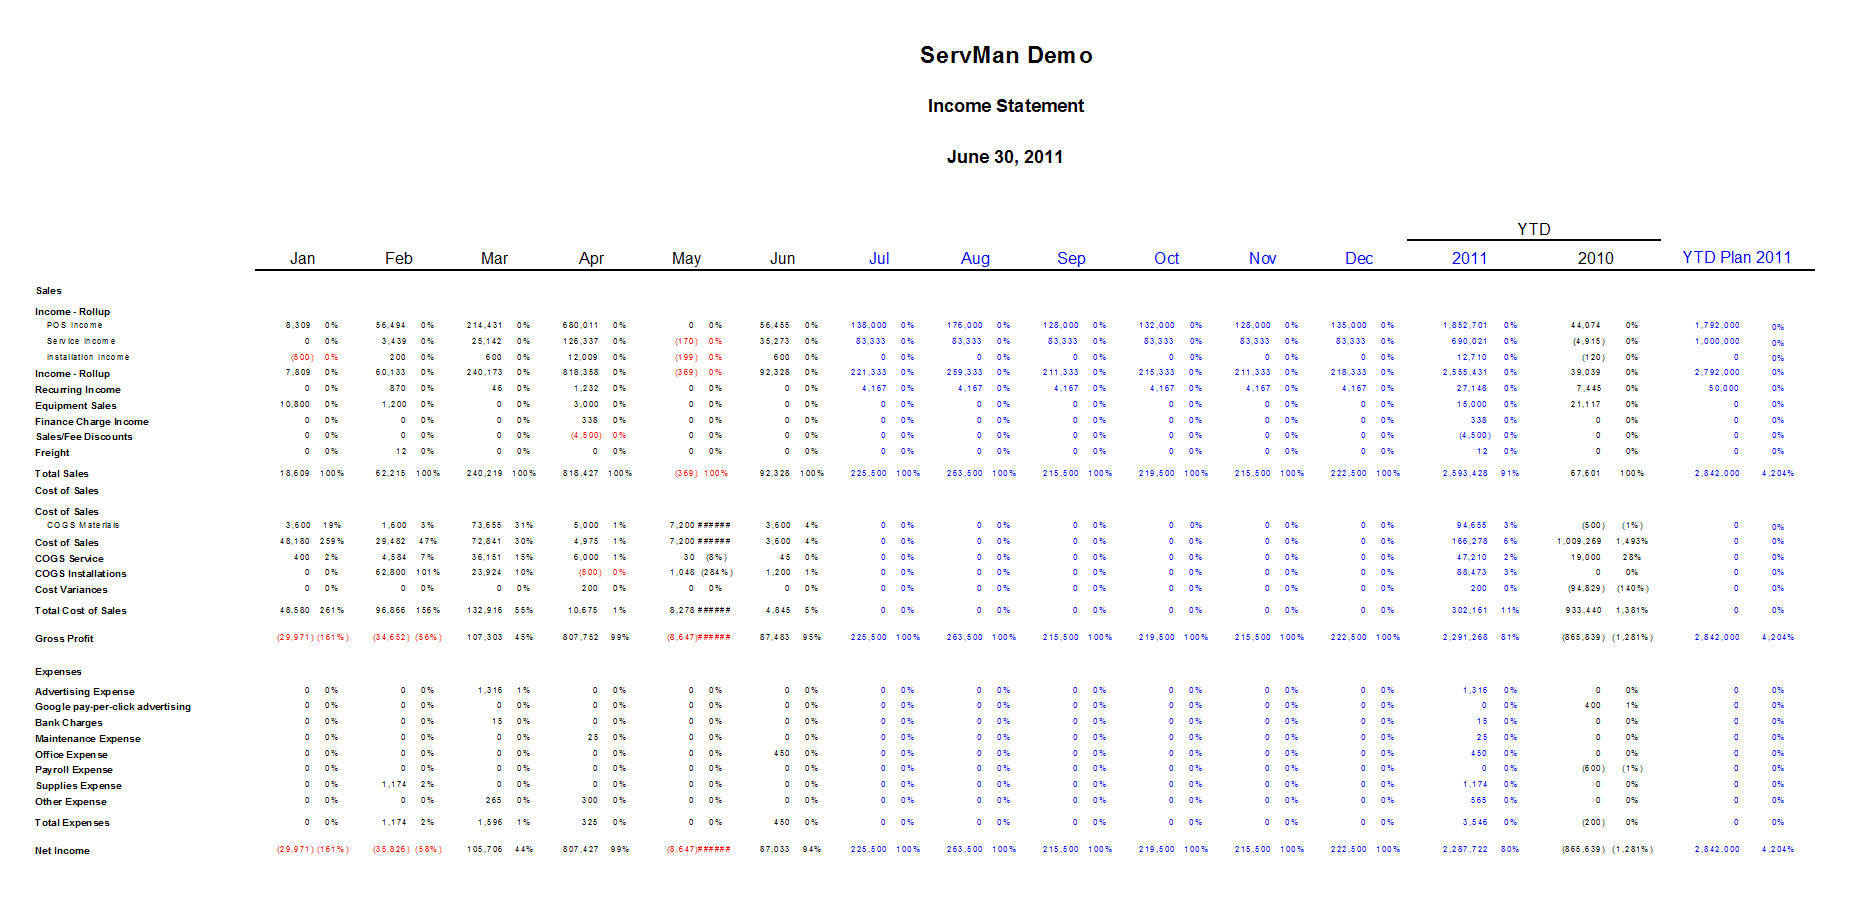1851x917 pixels.
Task: Click the 2010 YTD Total Cost of Sales 933,440
Action: tap(1584, 610)
